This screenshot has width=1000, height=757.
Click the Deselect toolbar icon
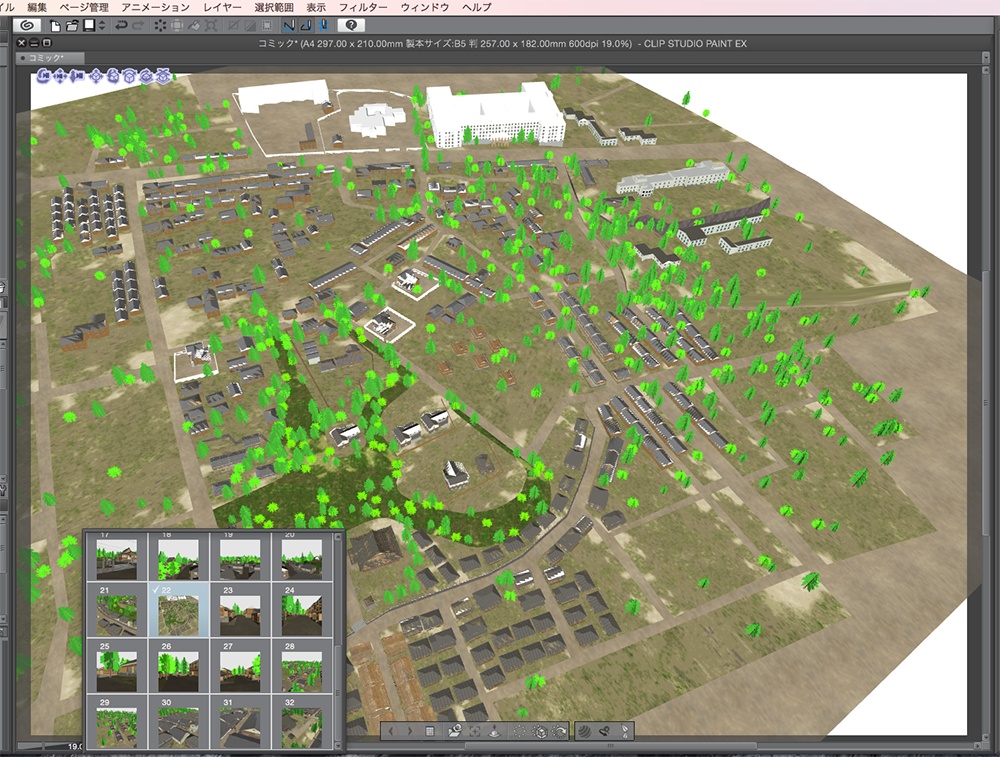[233, 26]
